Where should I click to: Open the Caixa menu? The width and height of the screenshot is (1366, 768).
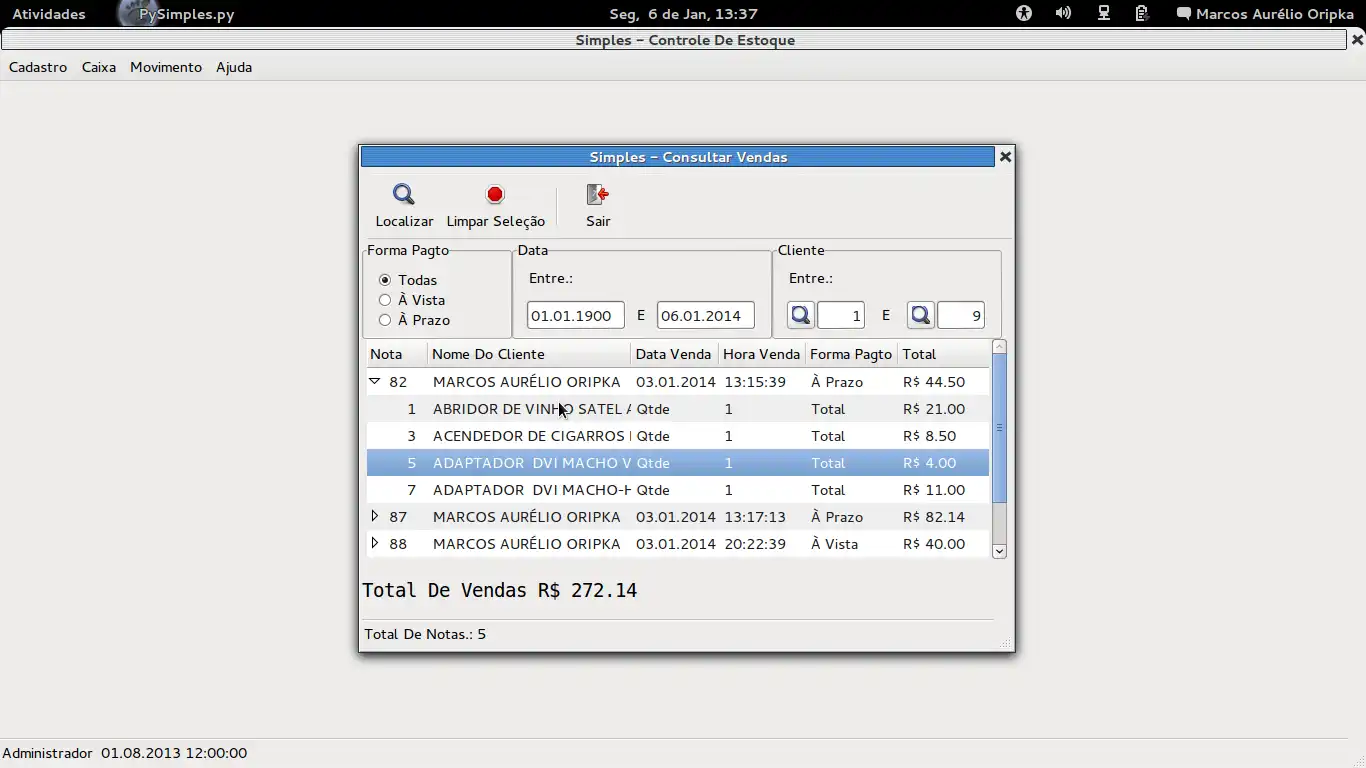pyautogui.click(x=99, y=67)
